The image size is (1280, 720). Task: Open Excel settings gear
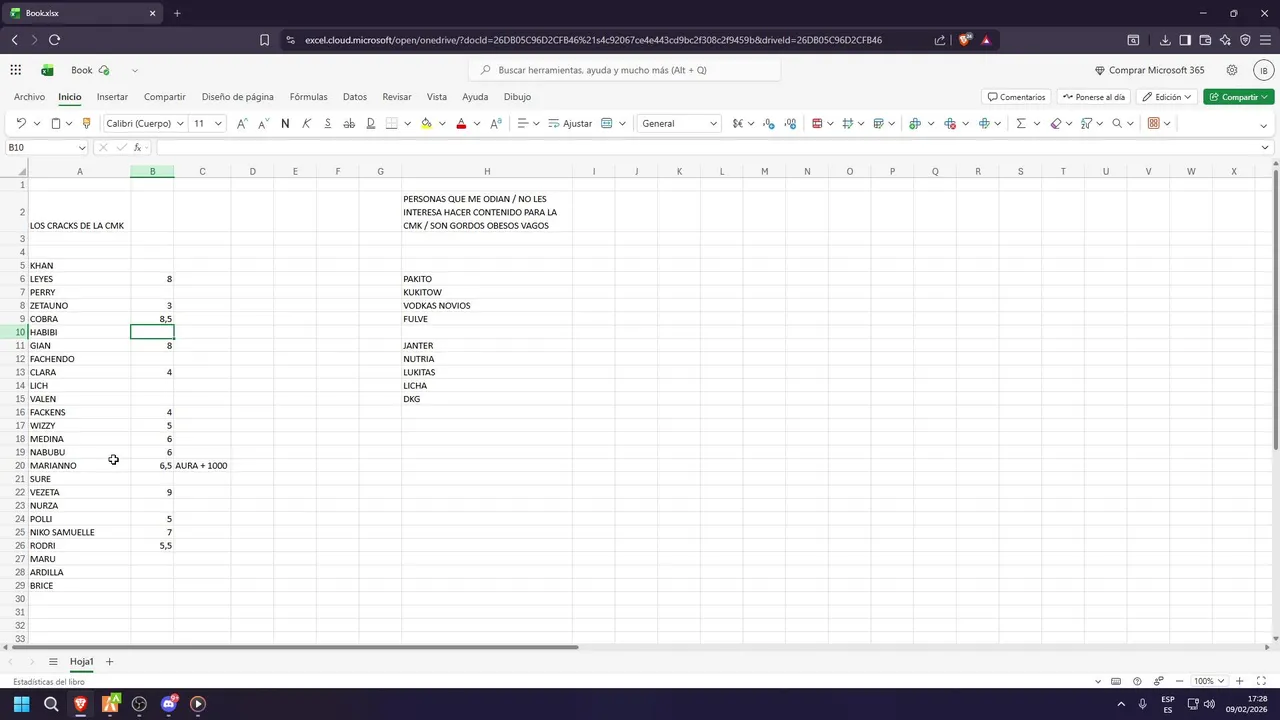[x=1232, y=70]
